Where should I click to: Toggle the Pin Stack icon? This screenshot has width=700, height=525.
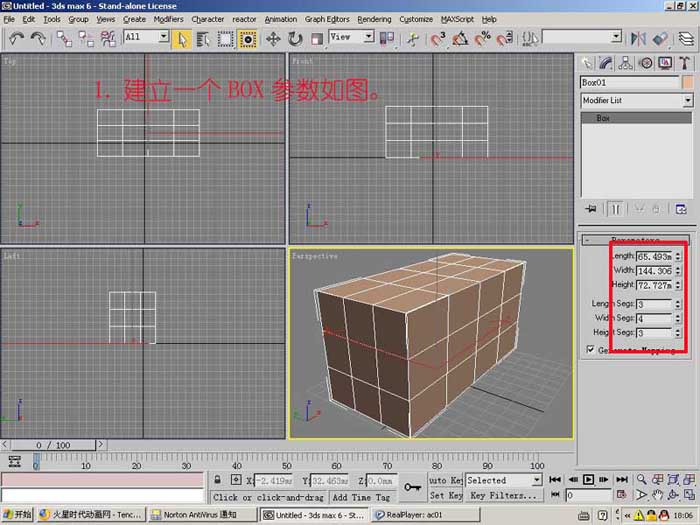591,209
